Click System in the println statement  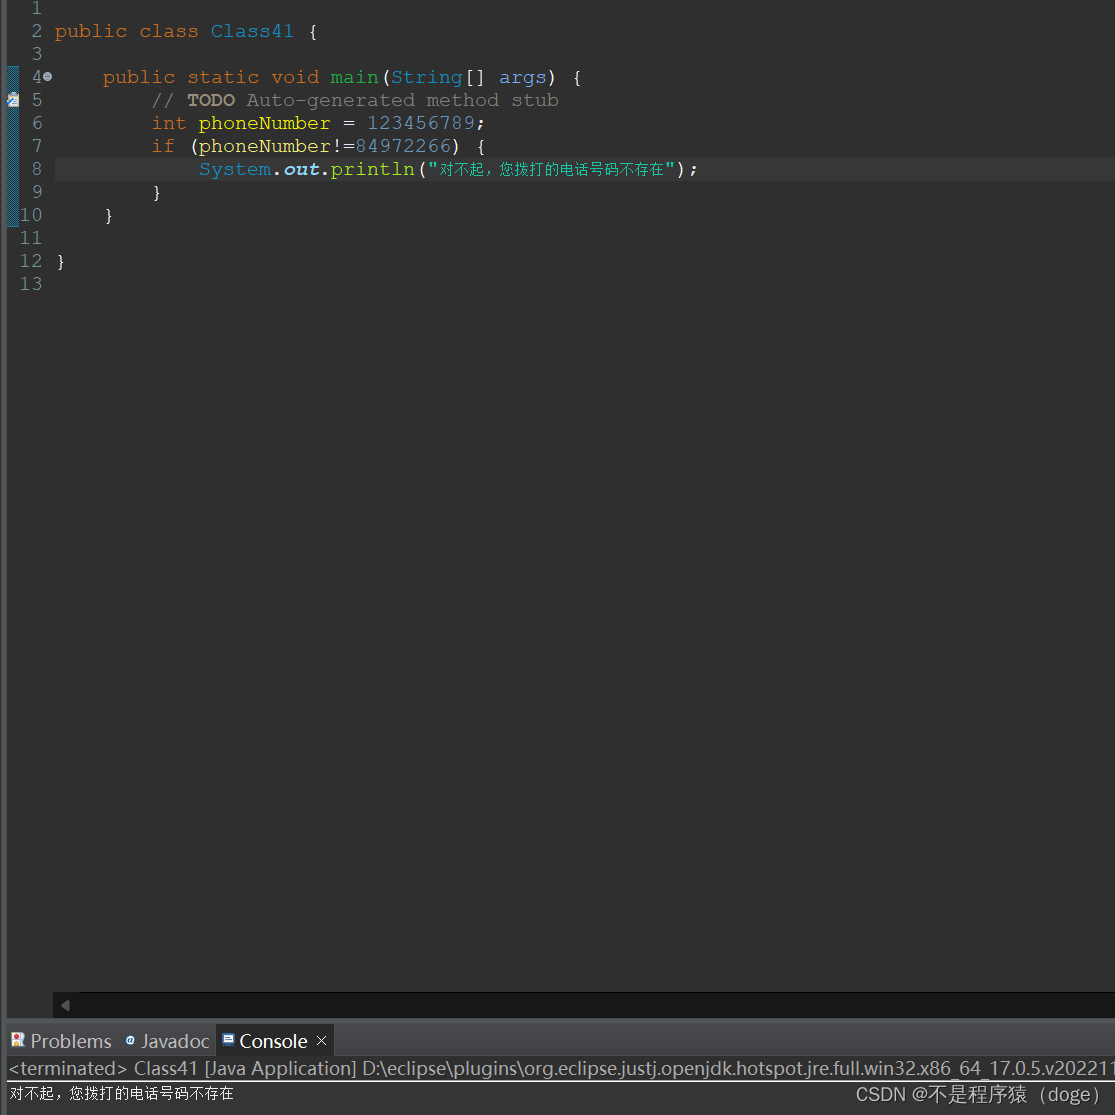tap(235, 169)
